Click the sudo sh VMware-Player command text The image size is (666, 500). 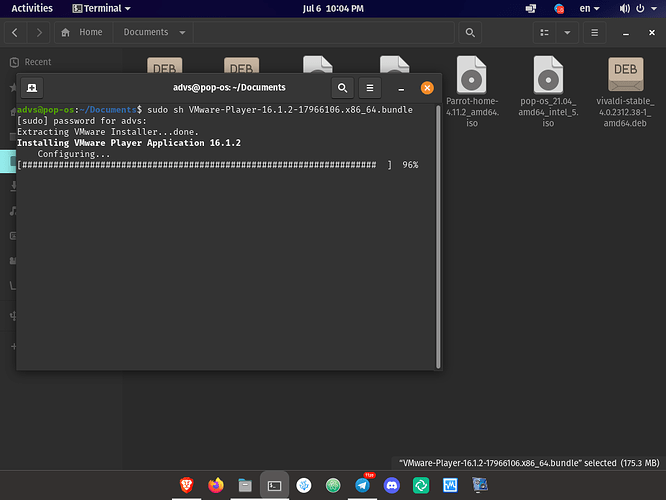click(x=280, y=110)
